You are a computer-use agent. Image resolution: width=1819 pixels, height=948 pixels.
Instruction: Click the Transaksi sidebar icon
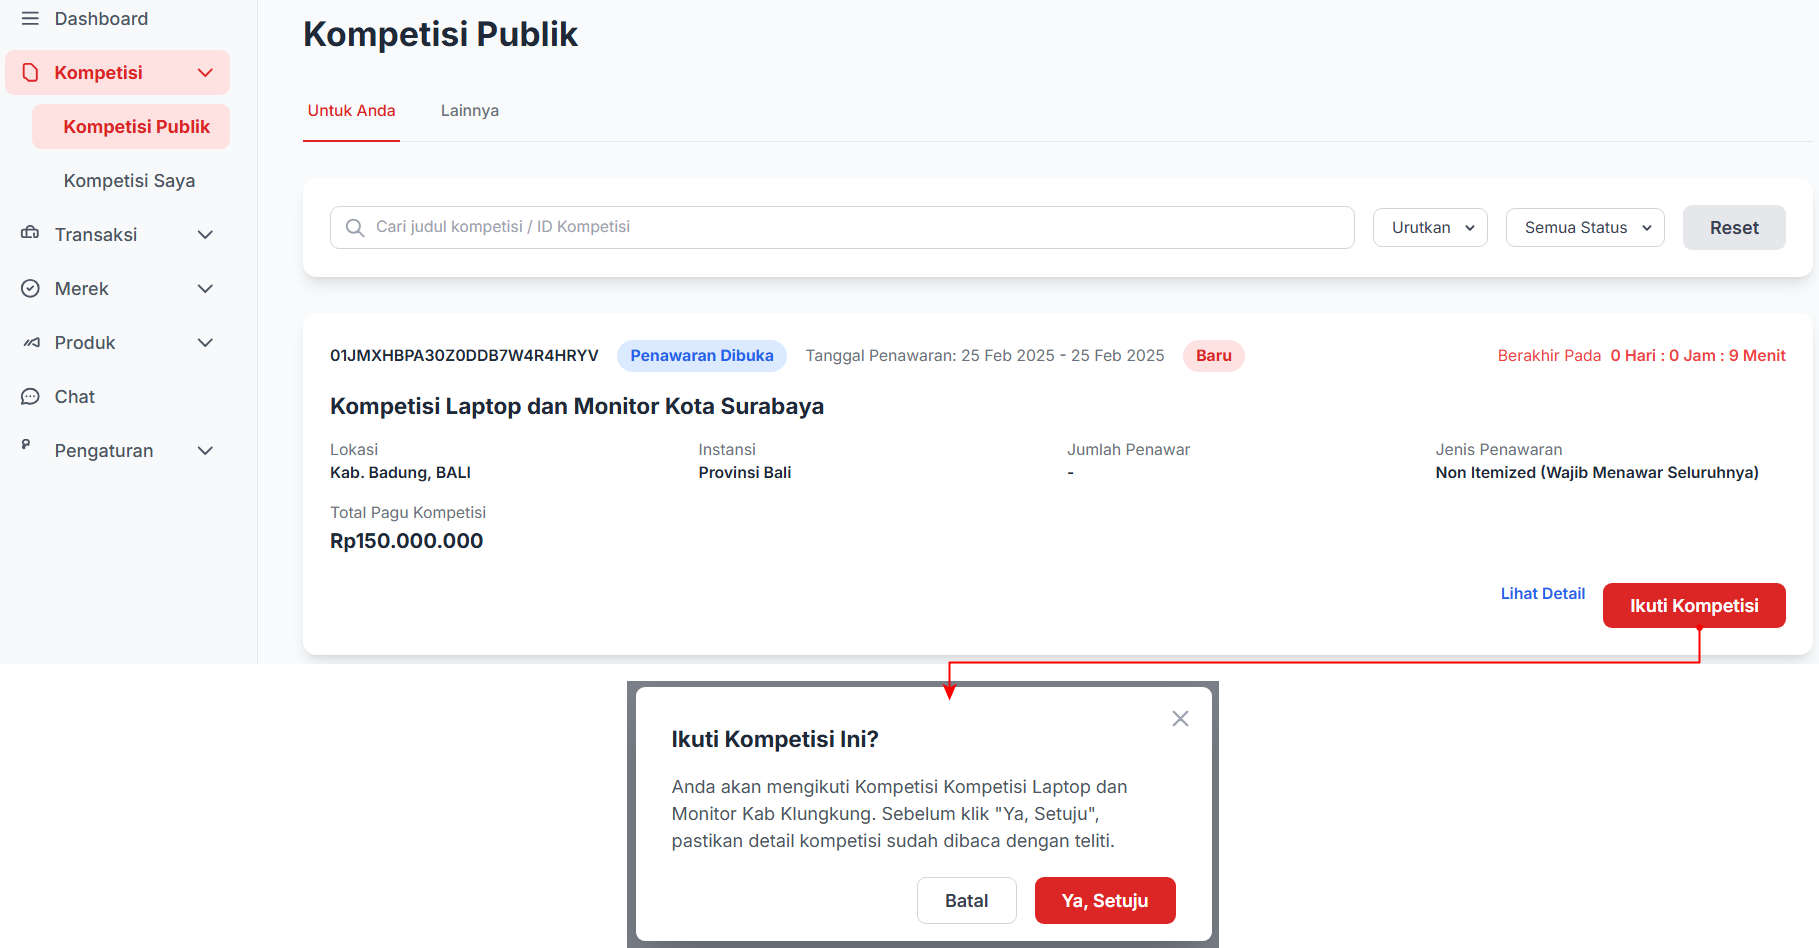pos(30,234)
